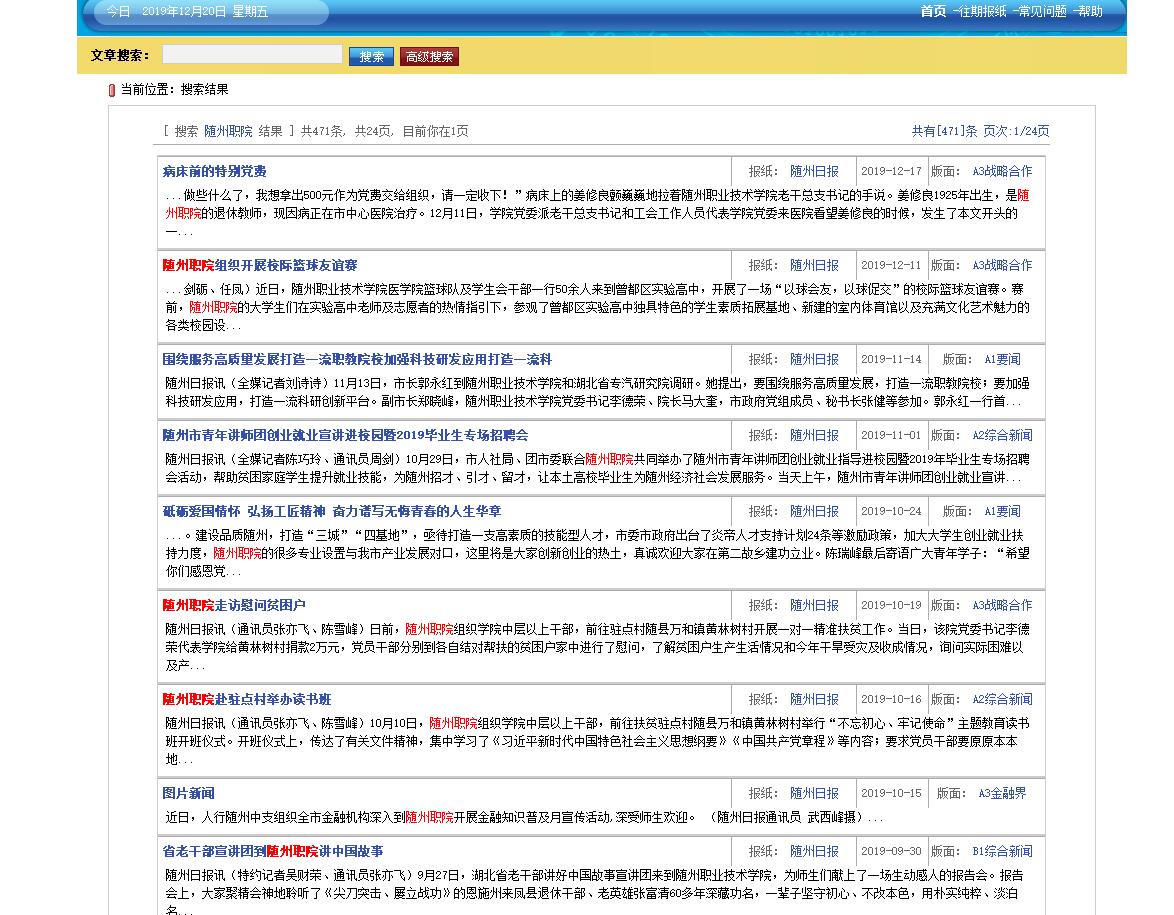Open 往期报纸 in top navigation

(981, 12)
